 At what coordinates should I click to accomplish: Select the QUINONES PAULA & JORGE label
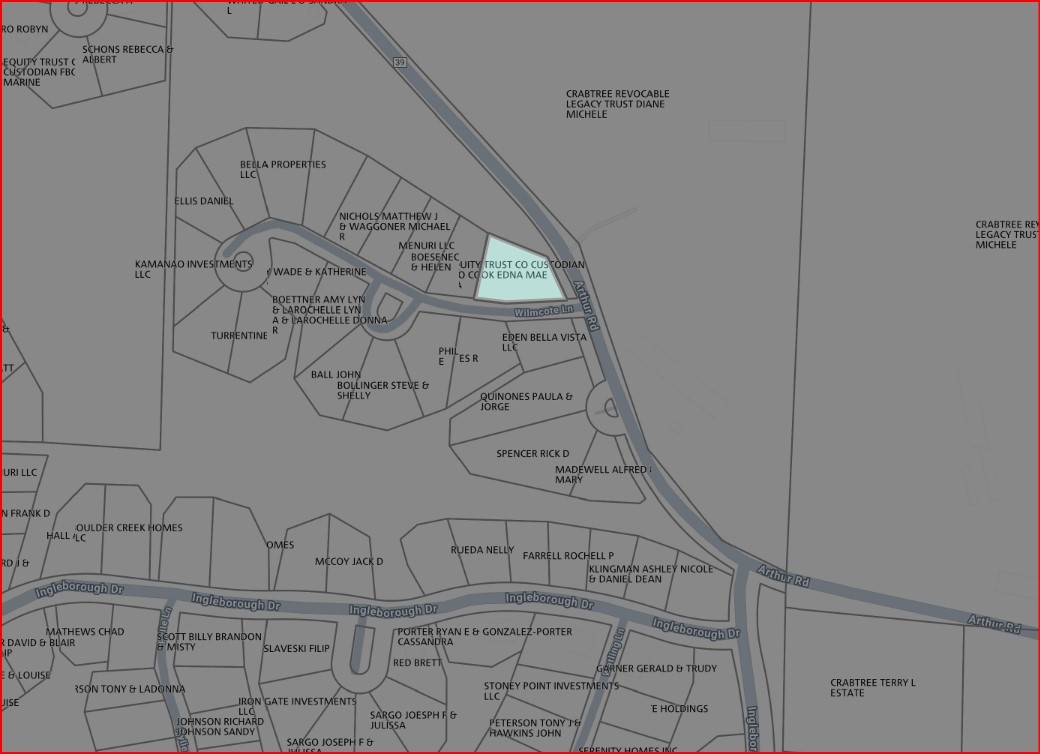click(x=526, y=401)
